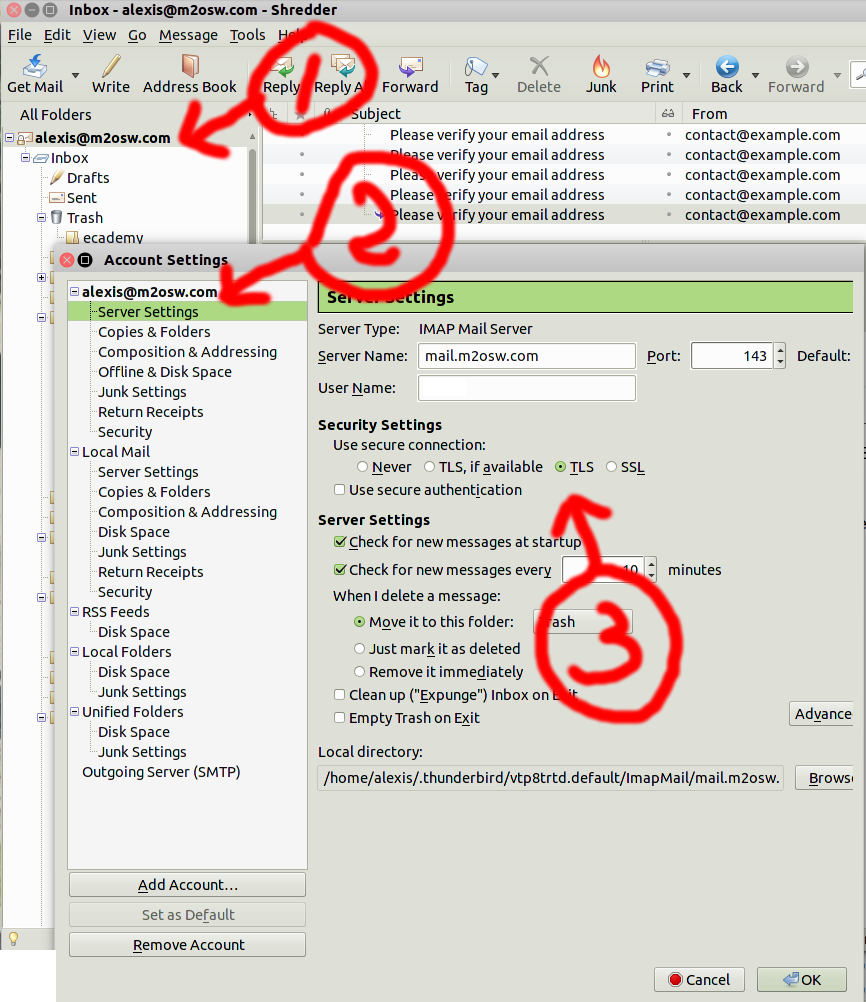Click the Inbox folder icon
Screen dimensions: 866x1002
41,158
